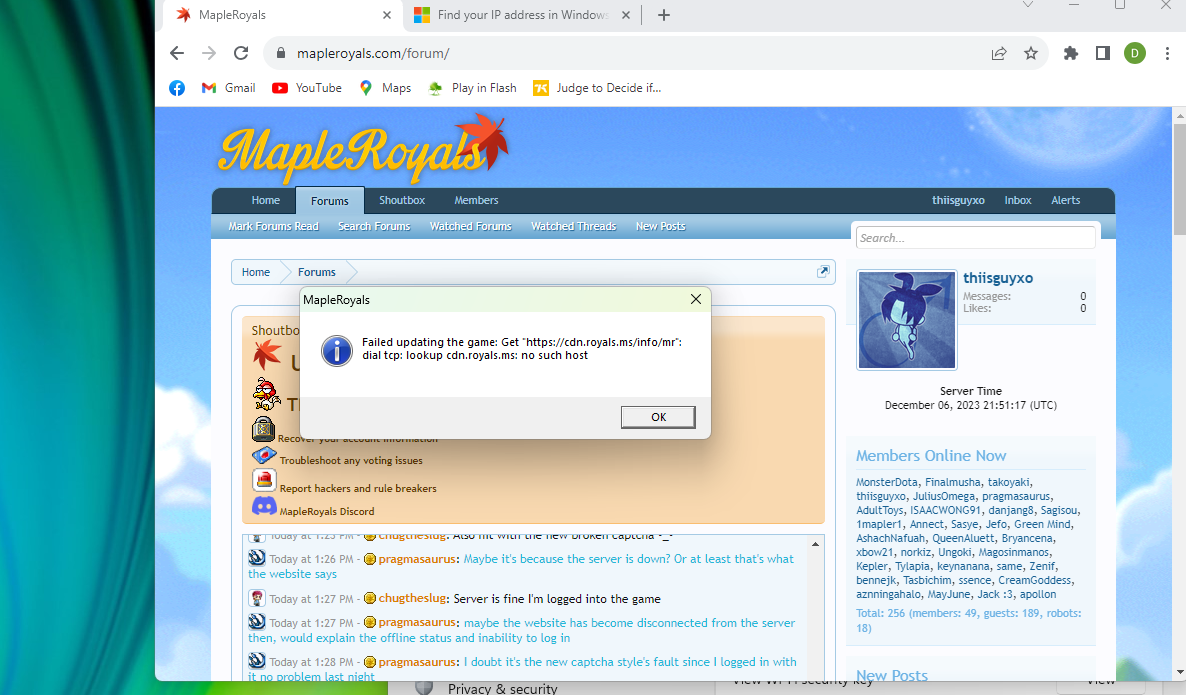This screenshot has height=695, width=1186.
Task: Open QueenAluett's member profile
Action: coord(963,538)
